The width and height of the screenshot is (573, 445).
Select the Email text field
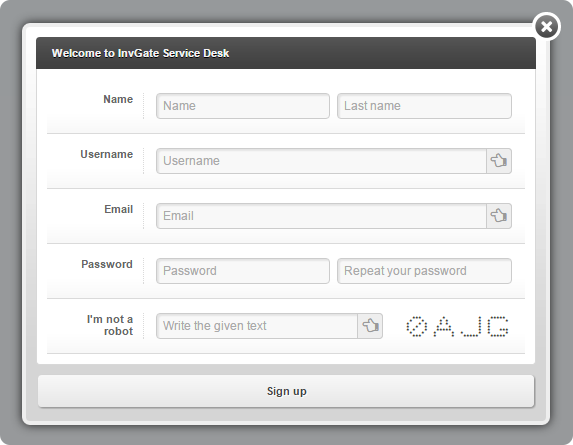[321, 216]
